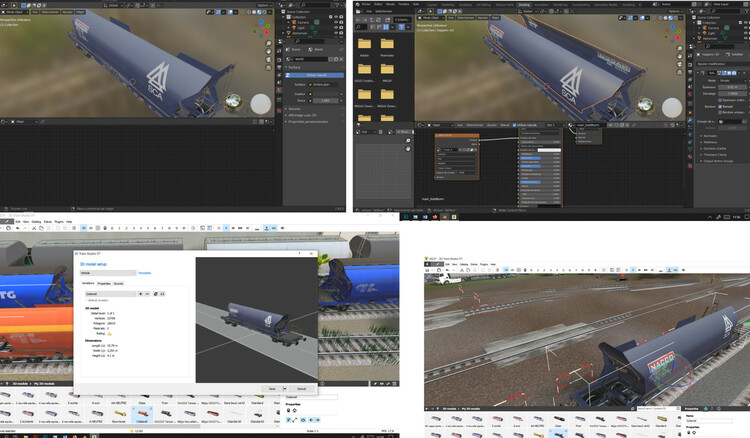This screenshot has width=750, height=438.
Task: Switch to the UV Editing workspace tab
Action: coord(484,4)
